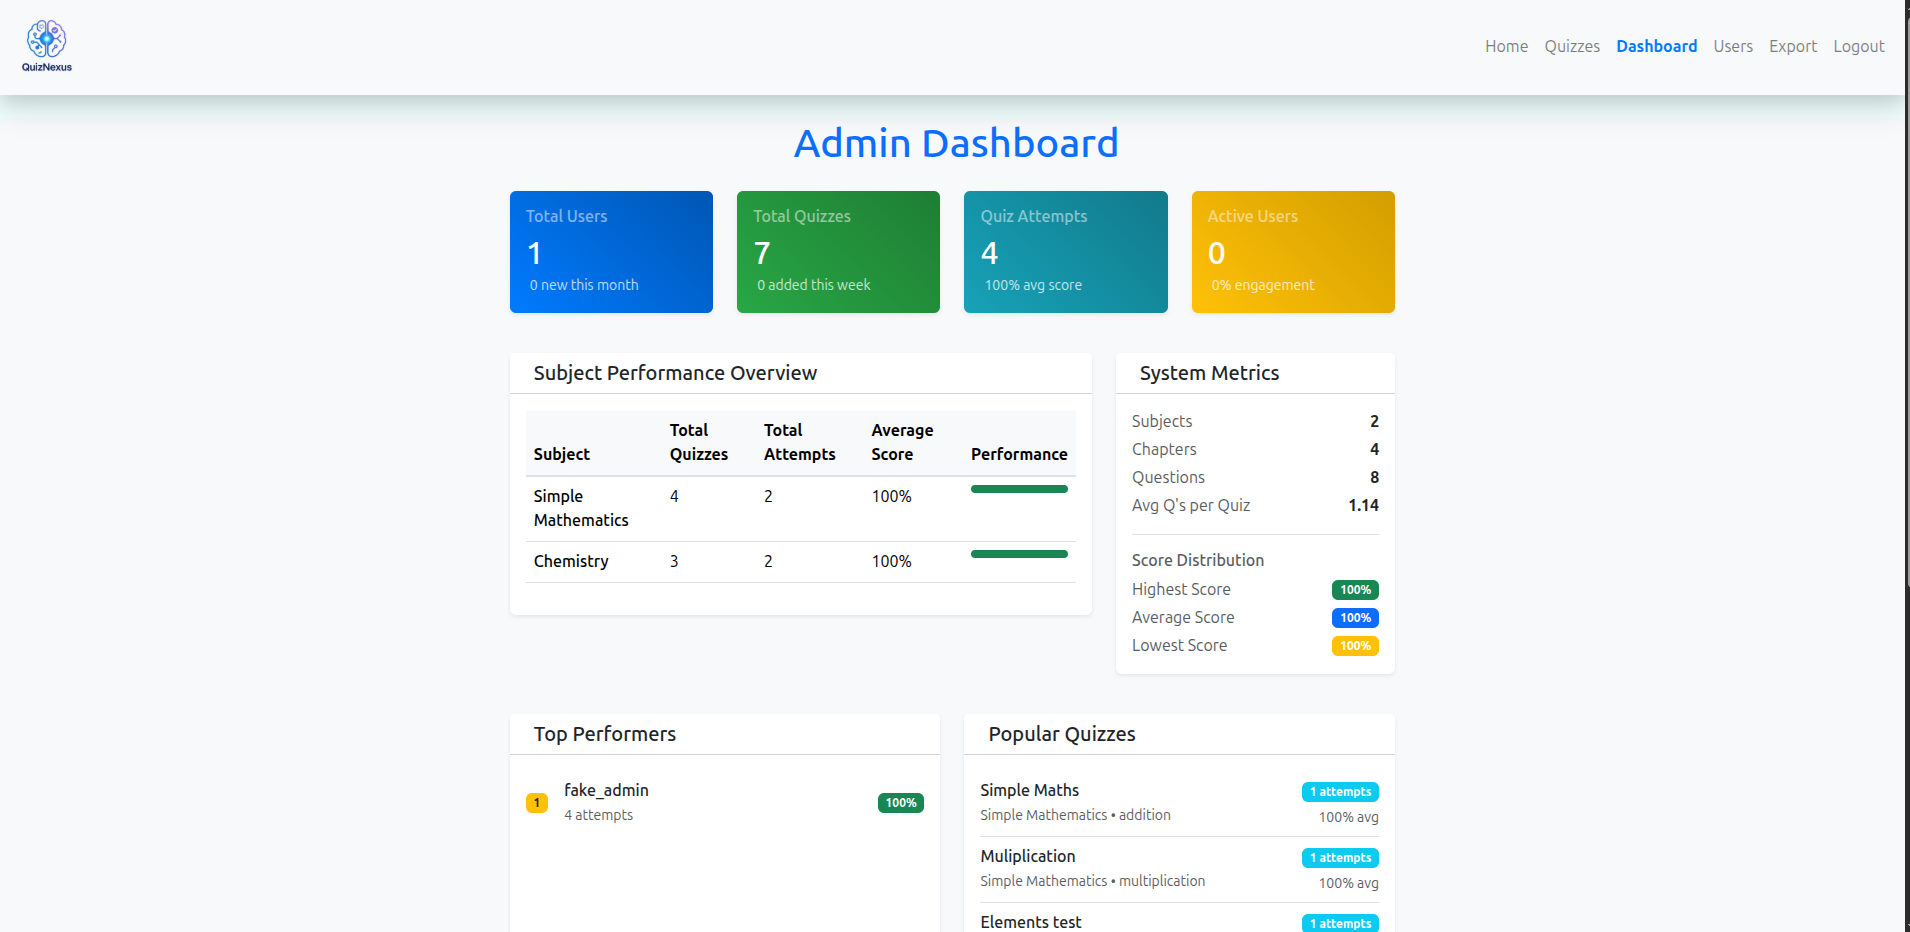Screen dimensions: 1910x932
Task: Open the Home nav link
Action: click(x=1506, y=46)
